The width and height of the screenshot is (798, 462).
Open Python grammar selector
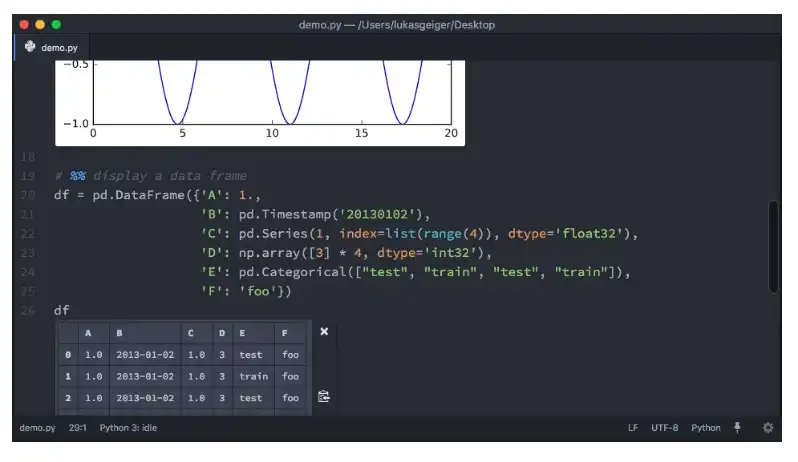(706, 428)
